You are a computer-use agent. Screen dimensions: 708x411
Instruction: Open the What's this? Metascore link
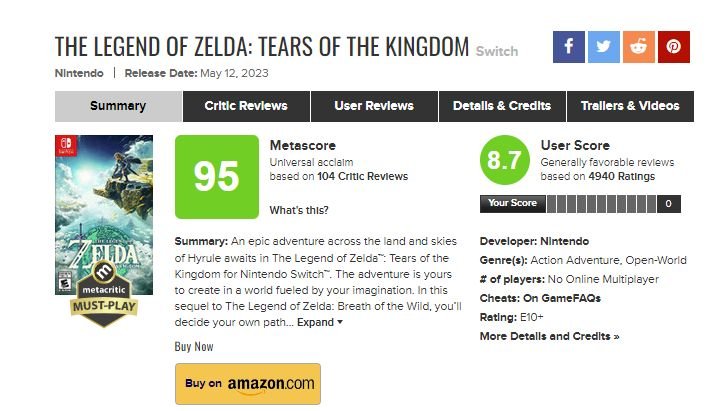299,210
